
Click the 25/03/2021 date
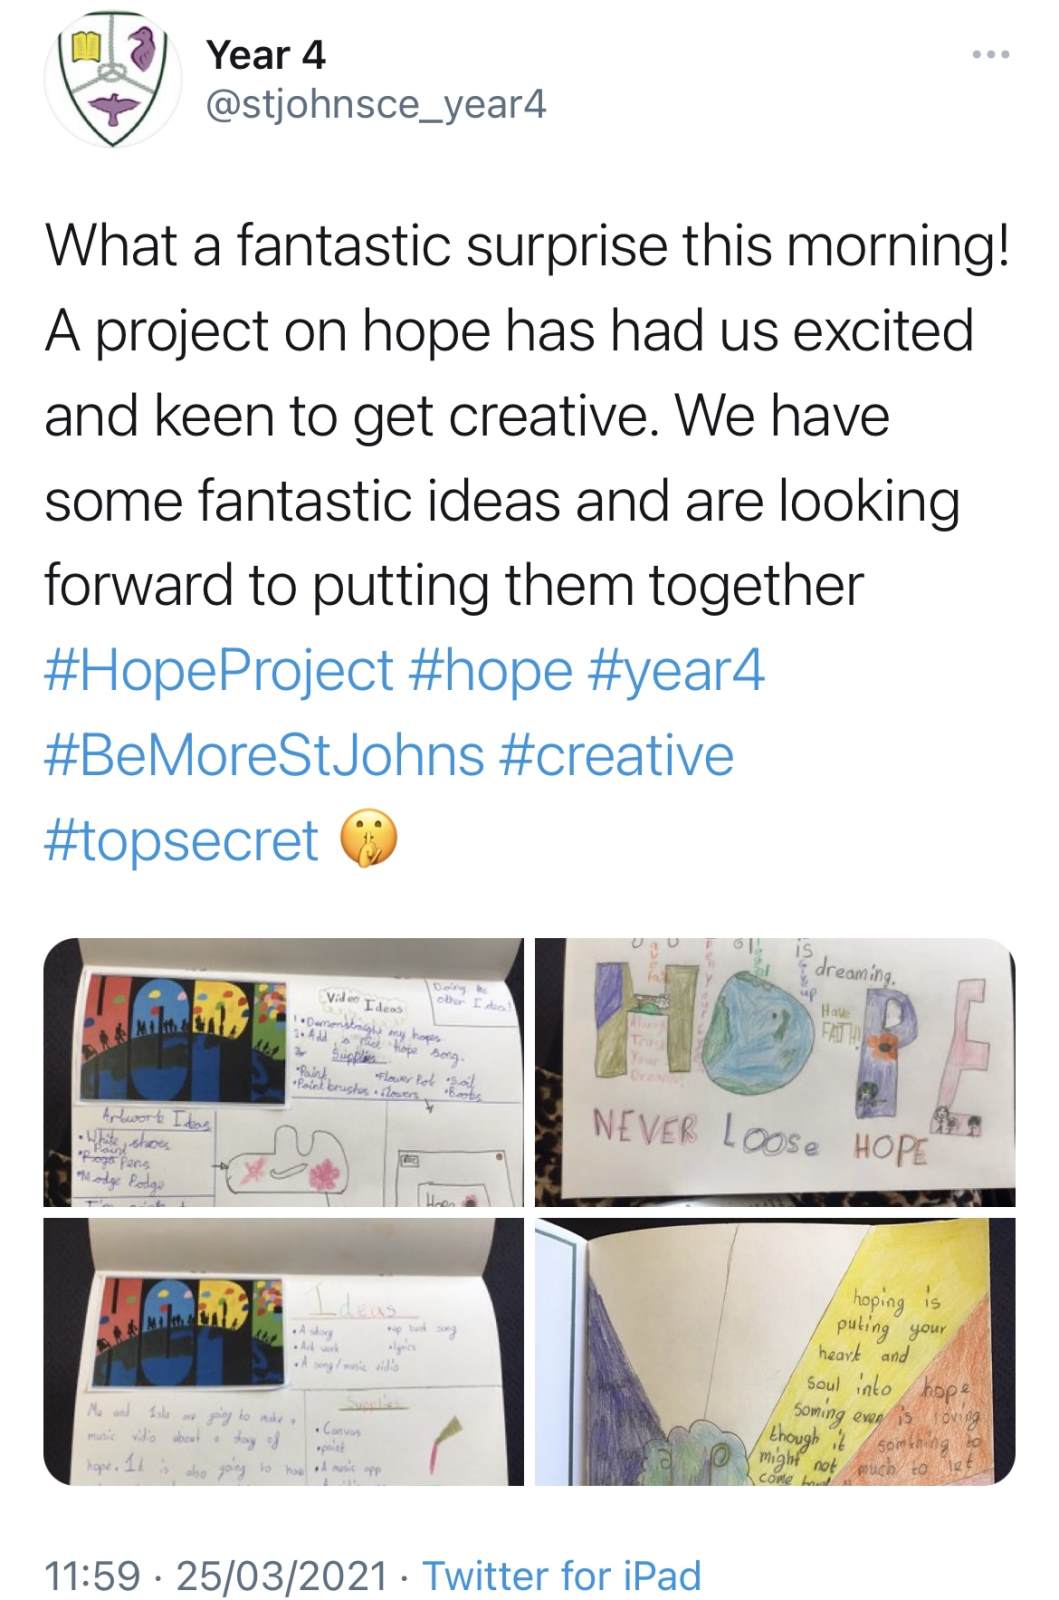coord(281,1576)
